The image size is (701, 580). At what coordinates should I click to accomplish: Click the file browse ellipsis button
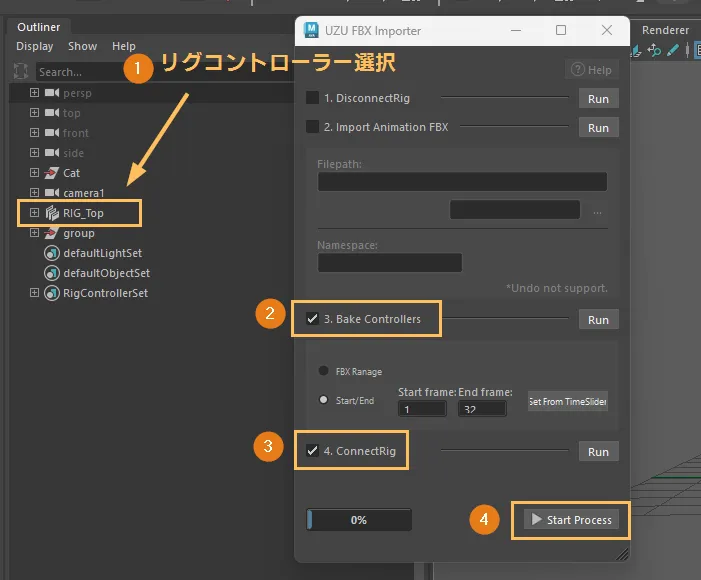click(x=597, y=212)
